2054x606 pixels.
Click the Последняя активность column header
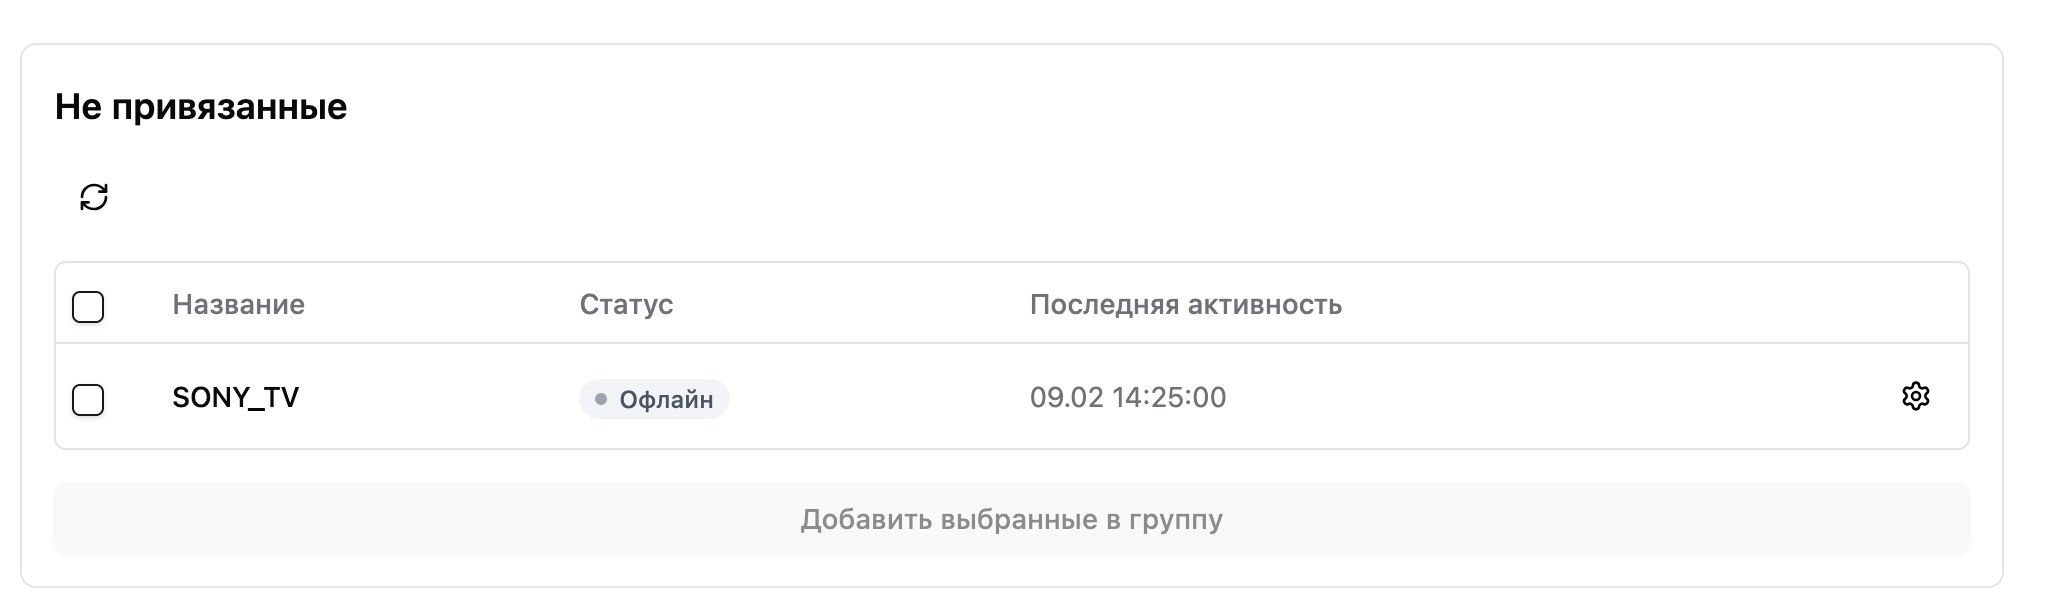click(x=1185, y=304)
